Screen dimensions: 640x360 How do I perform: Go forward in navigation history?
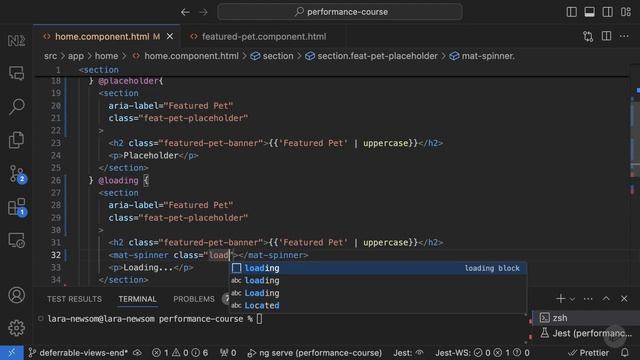click(203, 12)
